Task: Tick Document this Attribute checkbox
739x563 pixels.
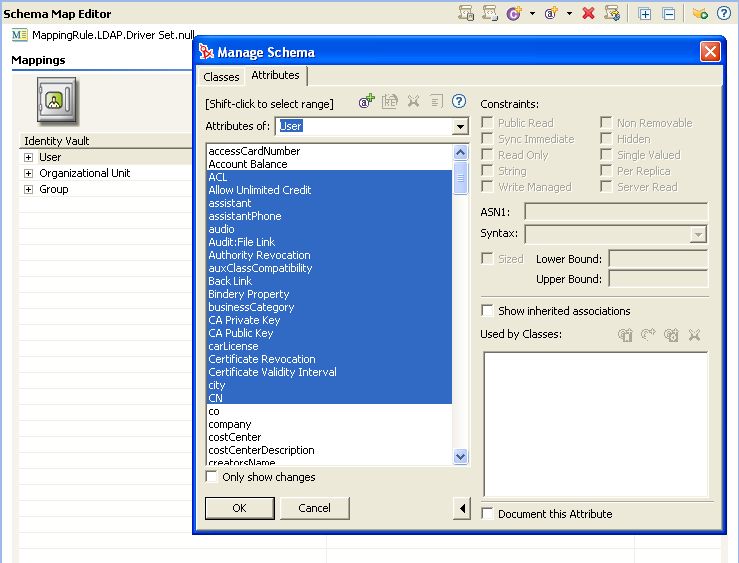Action: point(488,514)
